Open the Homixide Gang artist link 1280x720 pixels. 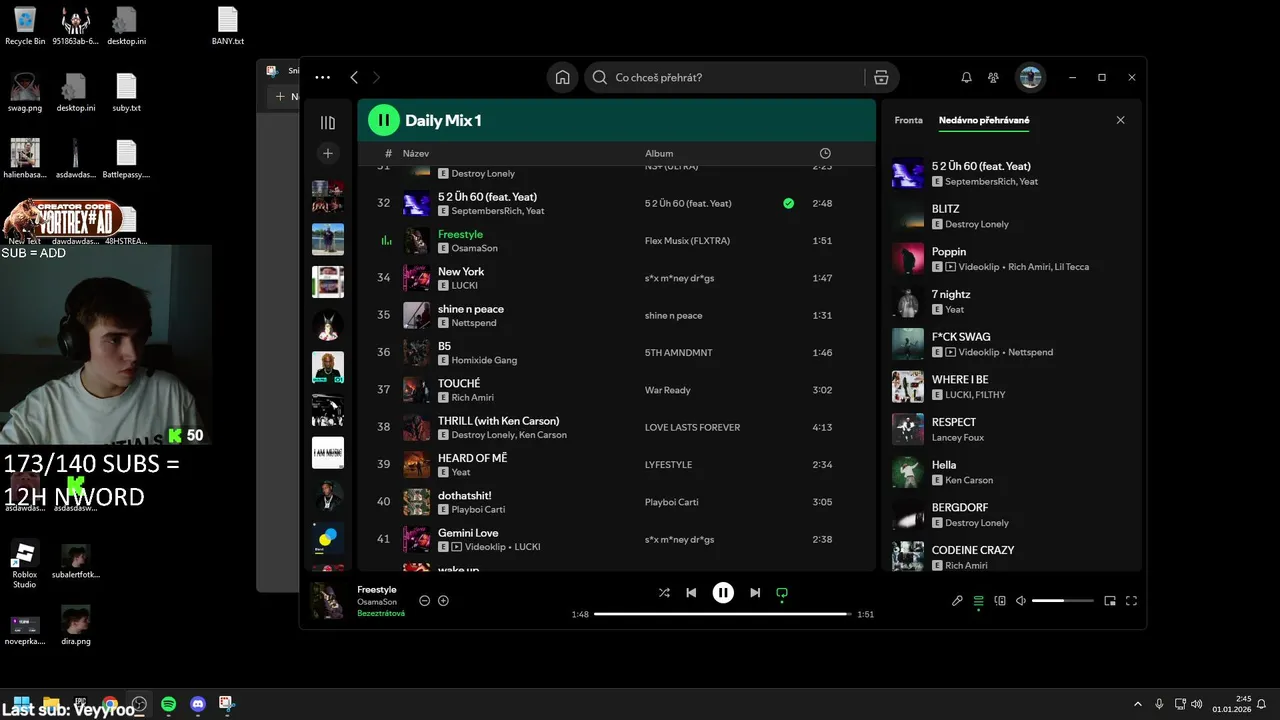(484, 360)
